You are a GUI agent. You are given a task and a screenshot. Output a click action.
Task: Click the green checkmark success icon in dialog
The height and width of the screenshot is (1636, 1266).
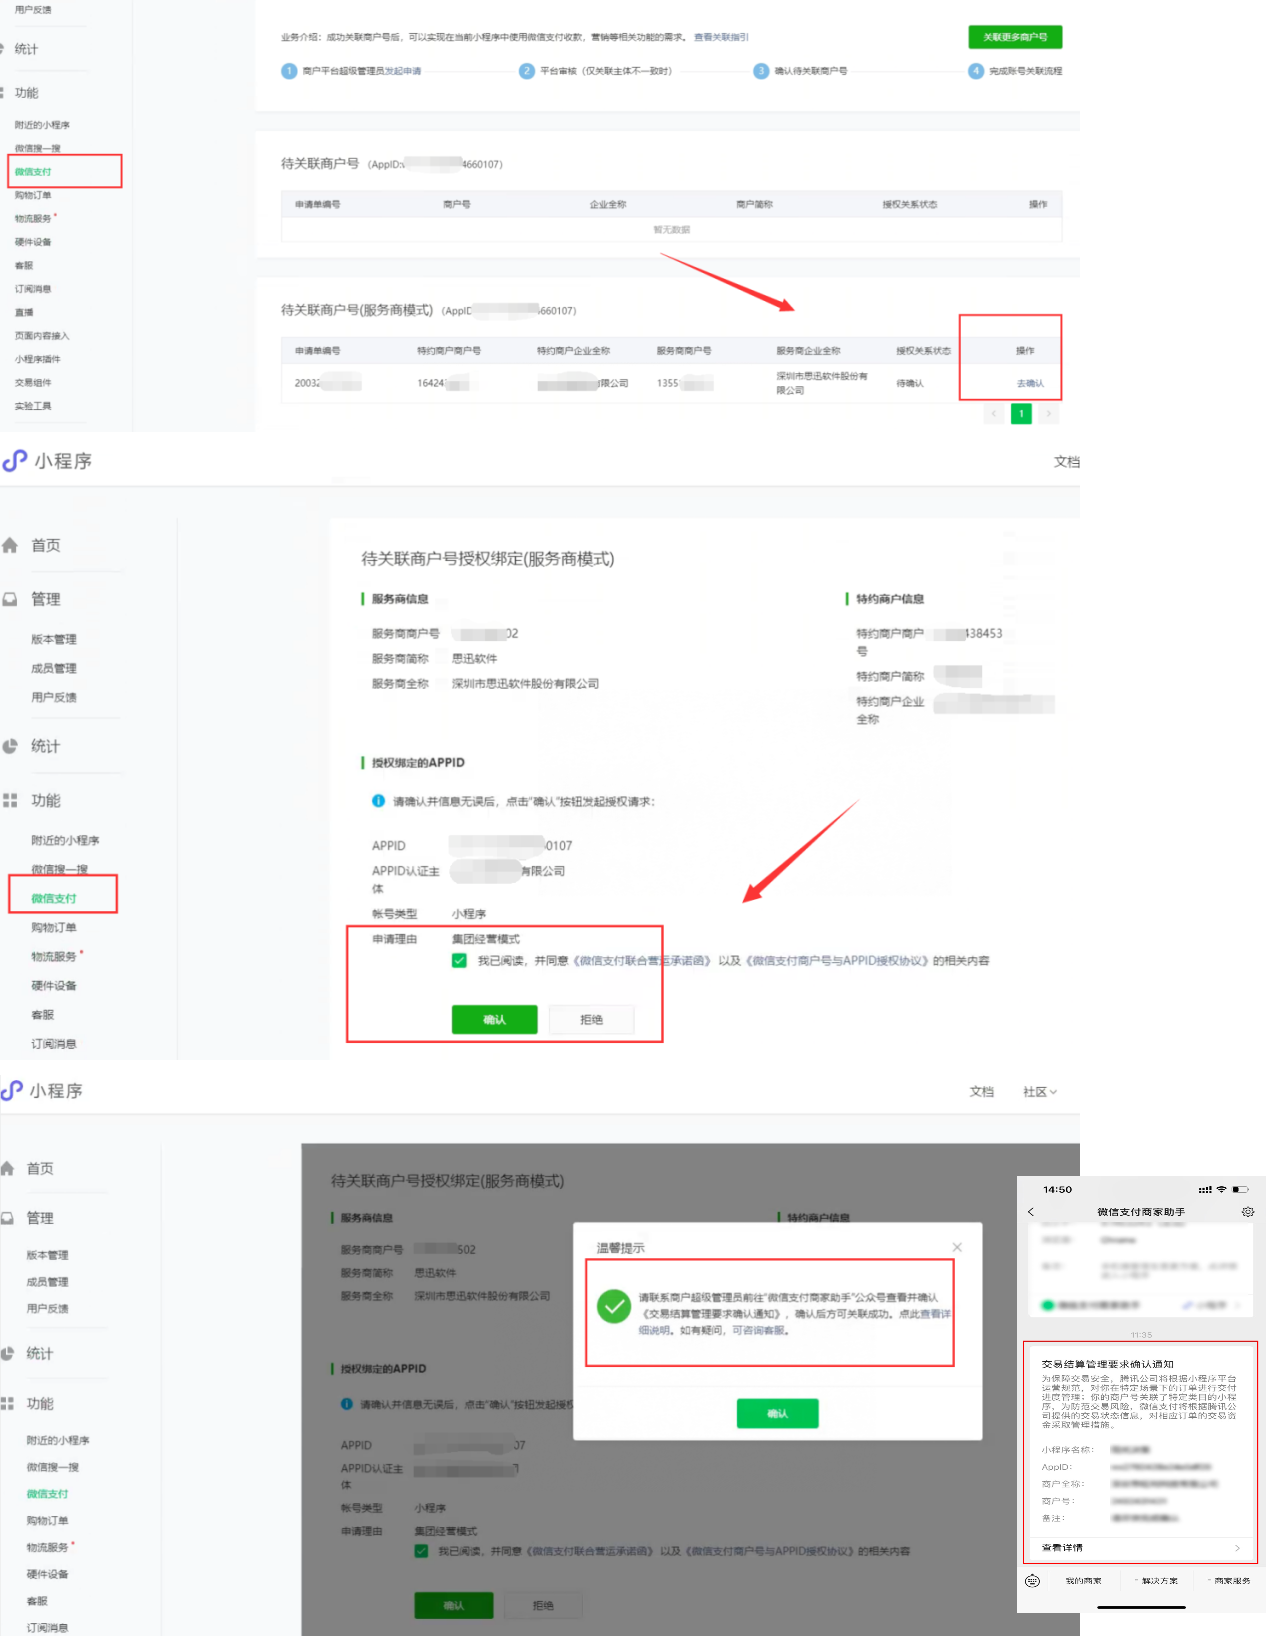(x=613, y=1306)
